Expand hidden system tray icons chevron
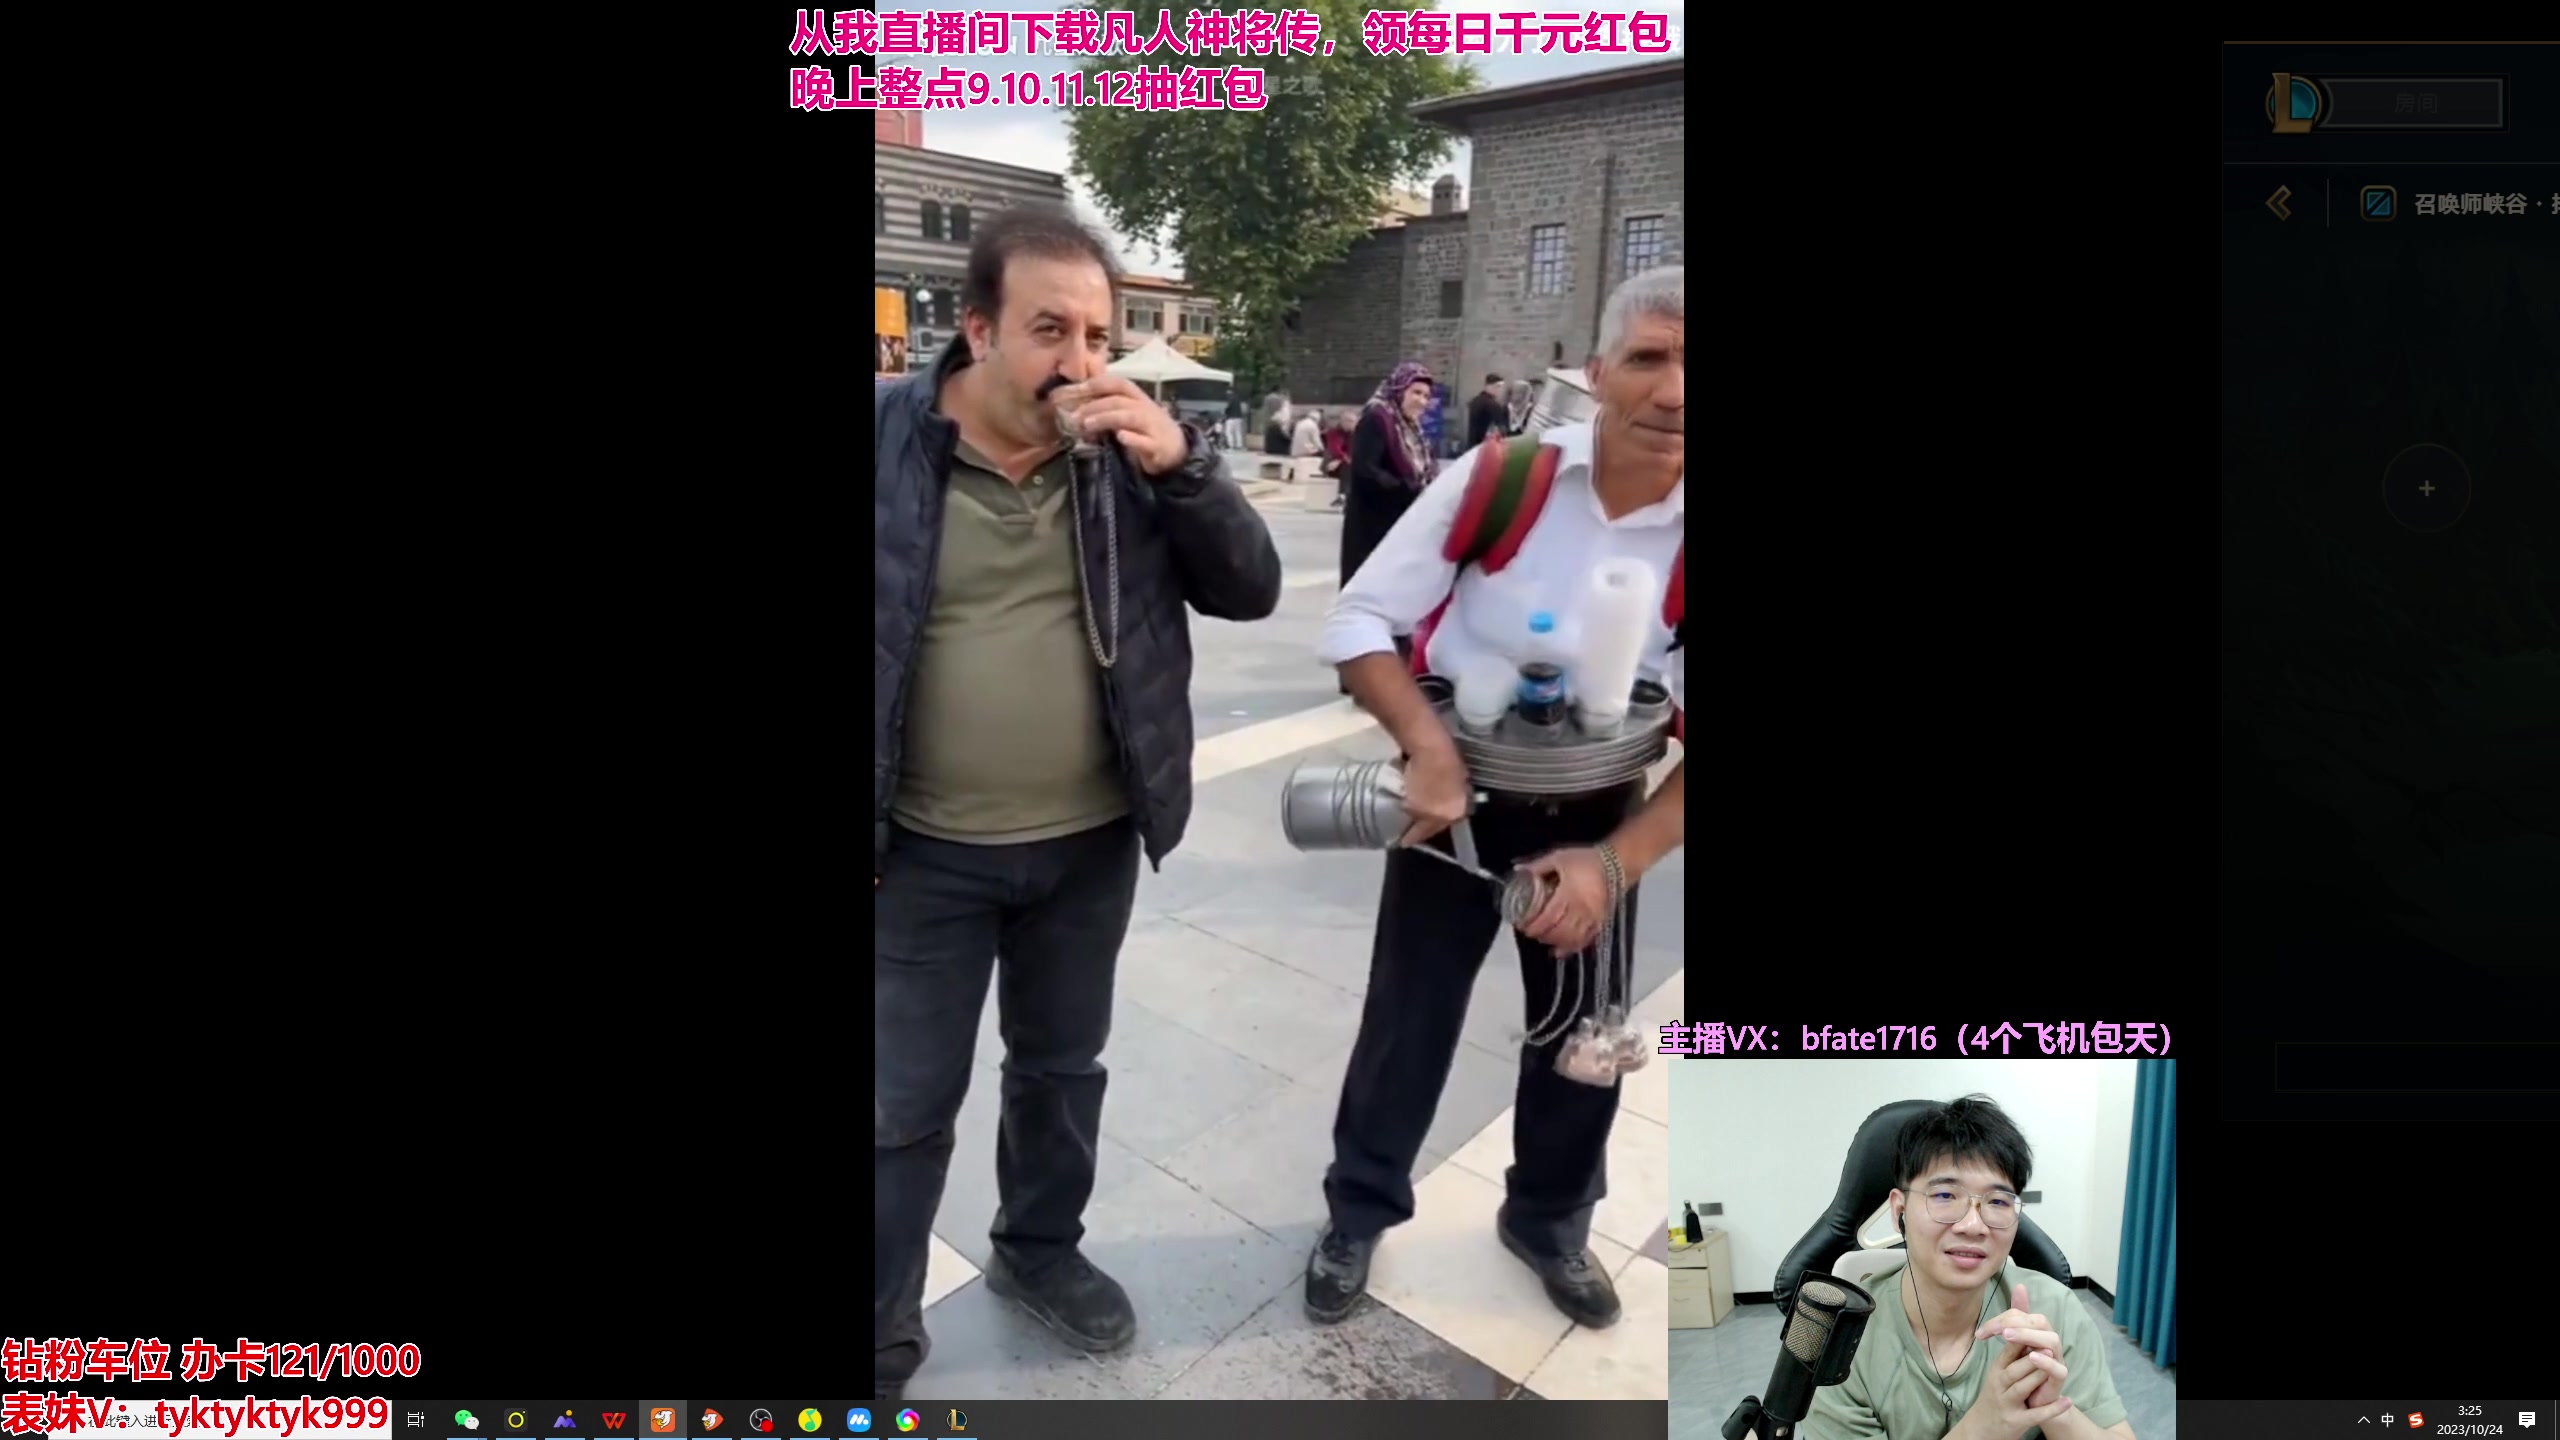Viewport: 2560px width, 1440px height. point(2364,1419)
